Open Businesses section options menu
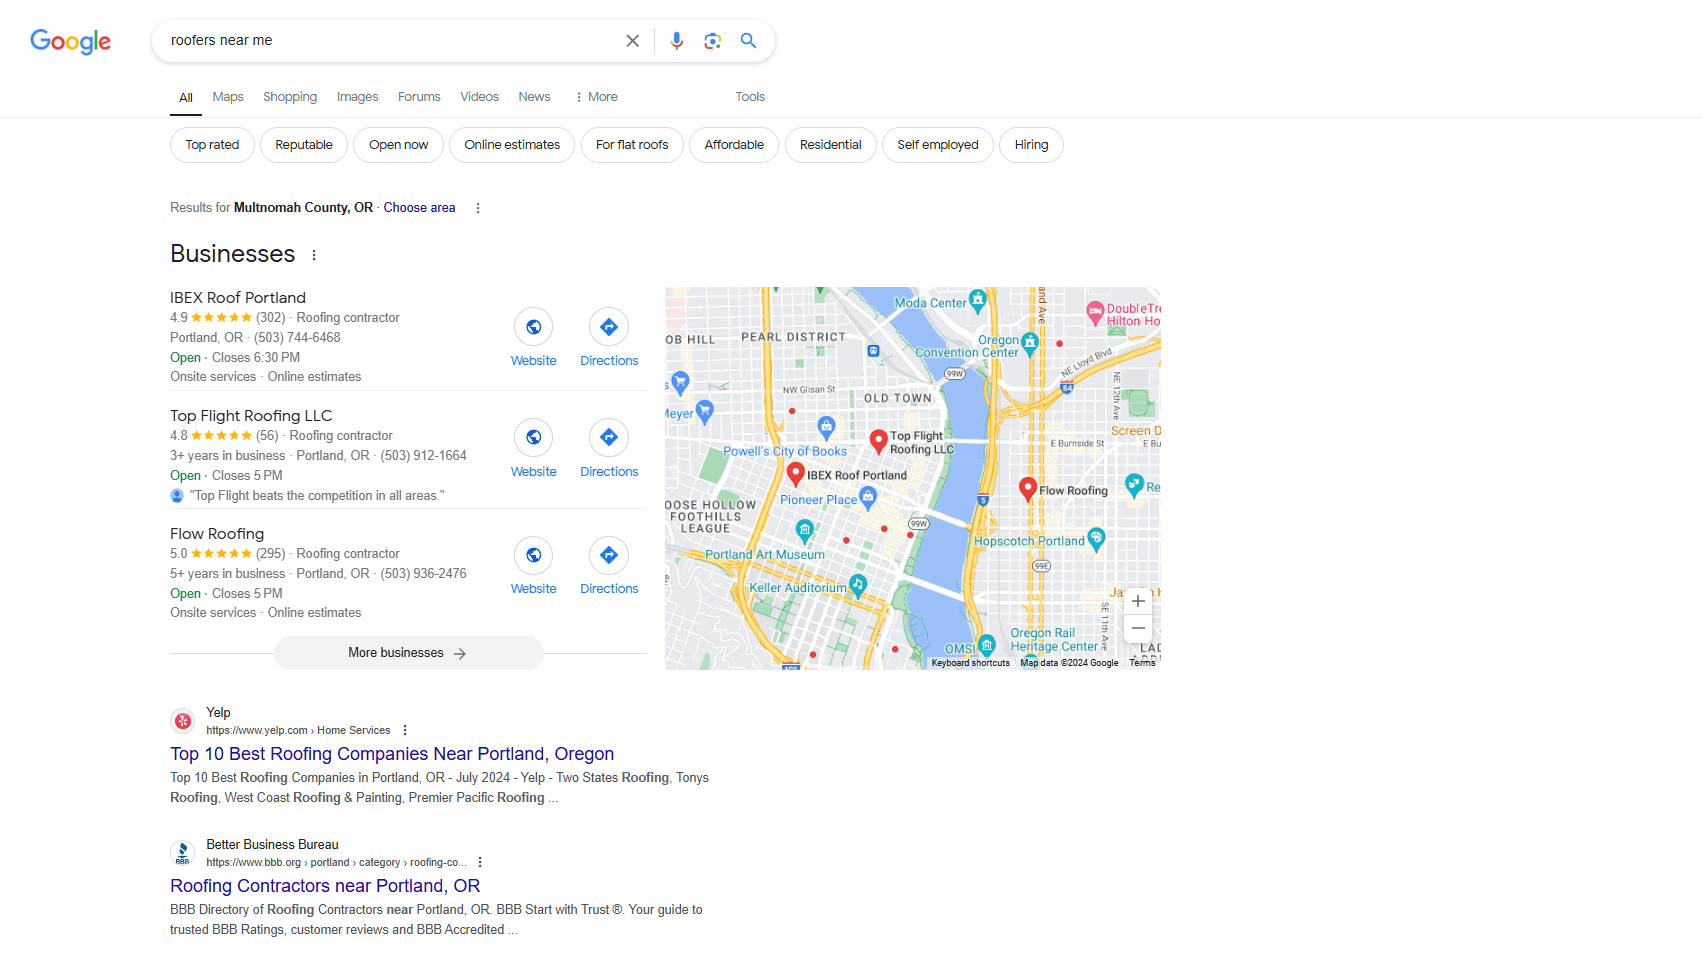The height and width of the screenshot is (953, 1702). tap(314, 255)
